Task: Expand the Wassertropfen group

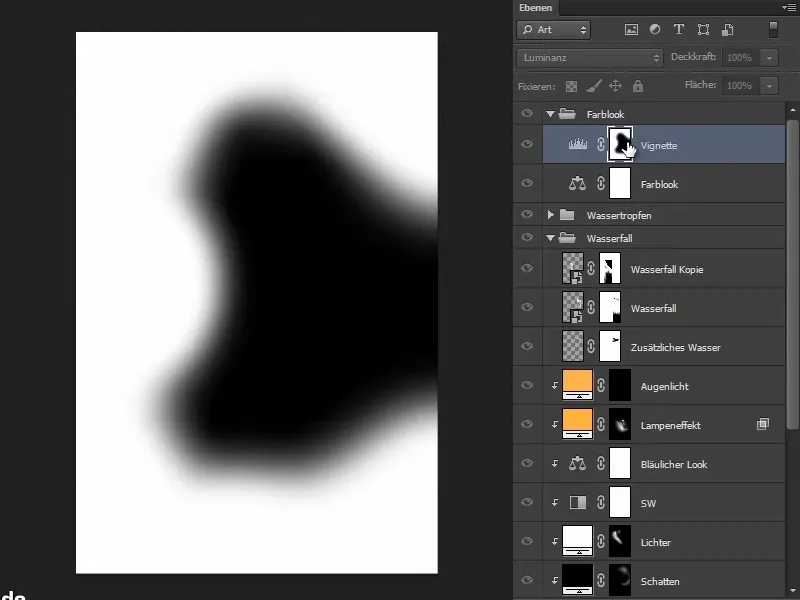Action: click(x=551, y=215)
